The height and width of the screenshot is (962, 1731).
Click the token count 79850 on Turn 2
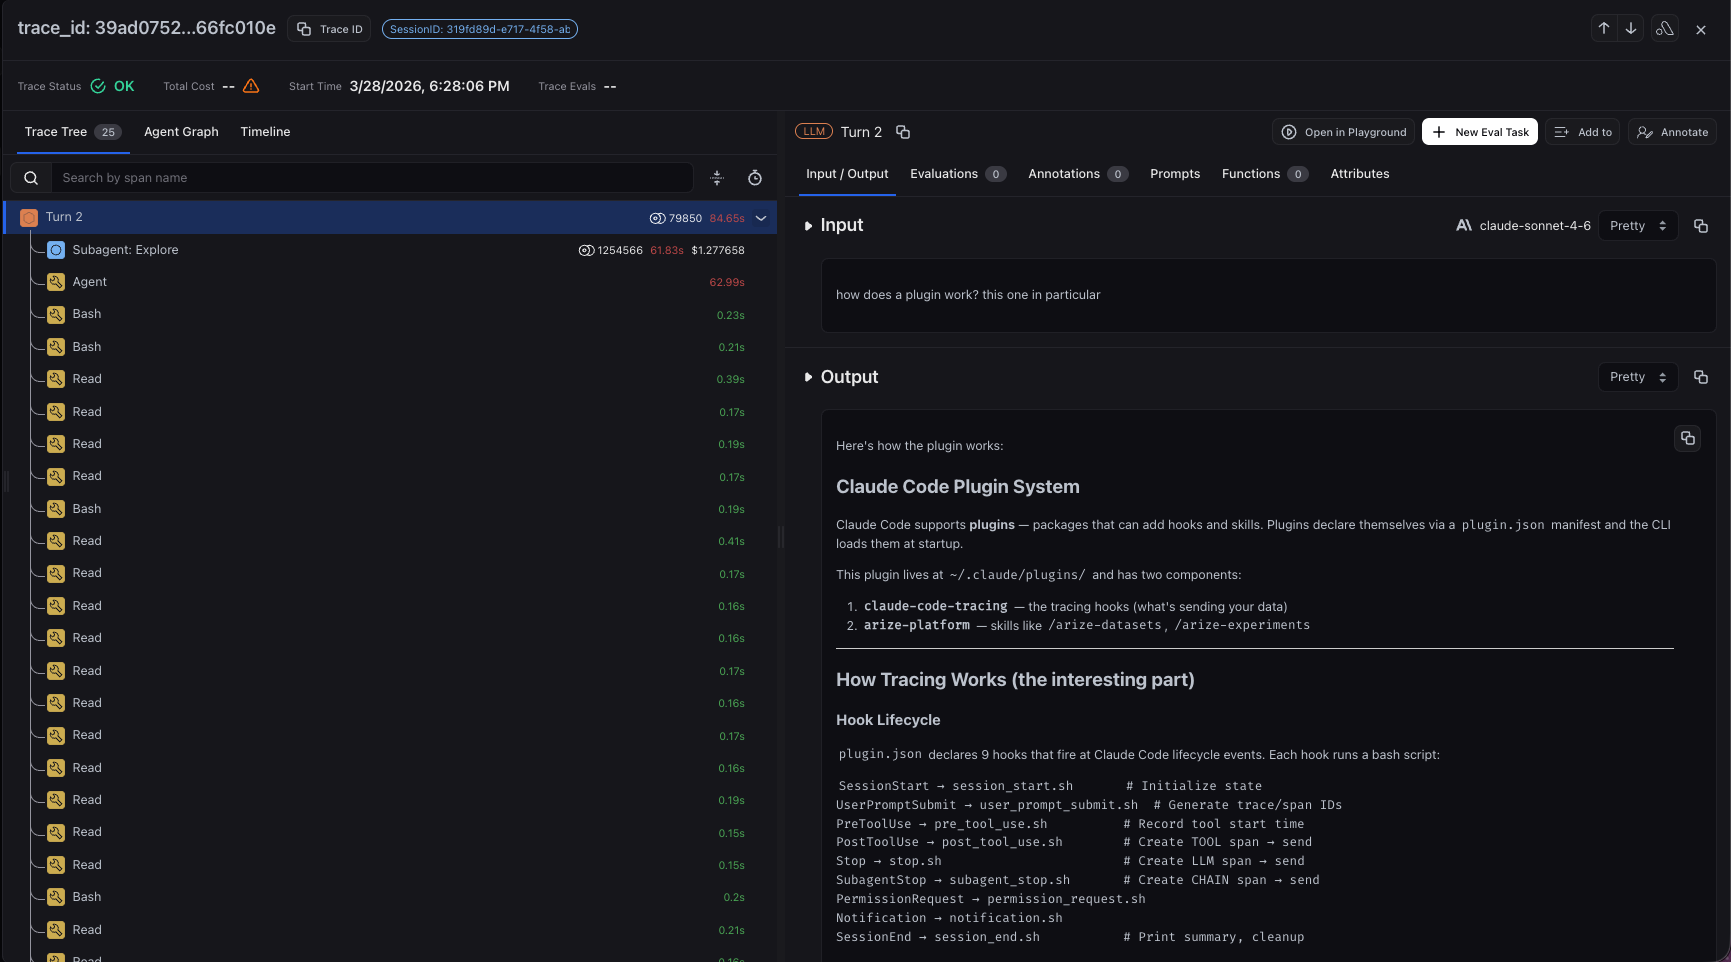pos(676,218)
